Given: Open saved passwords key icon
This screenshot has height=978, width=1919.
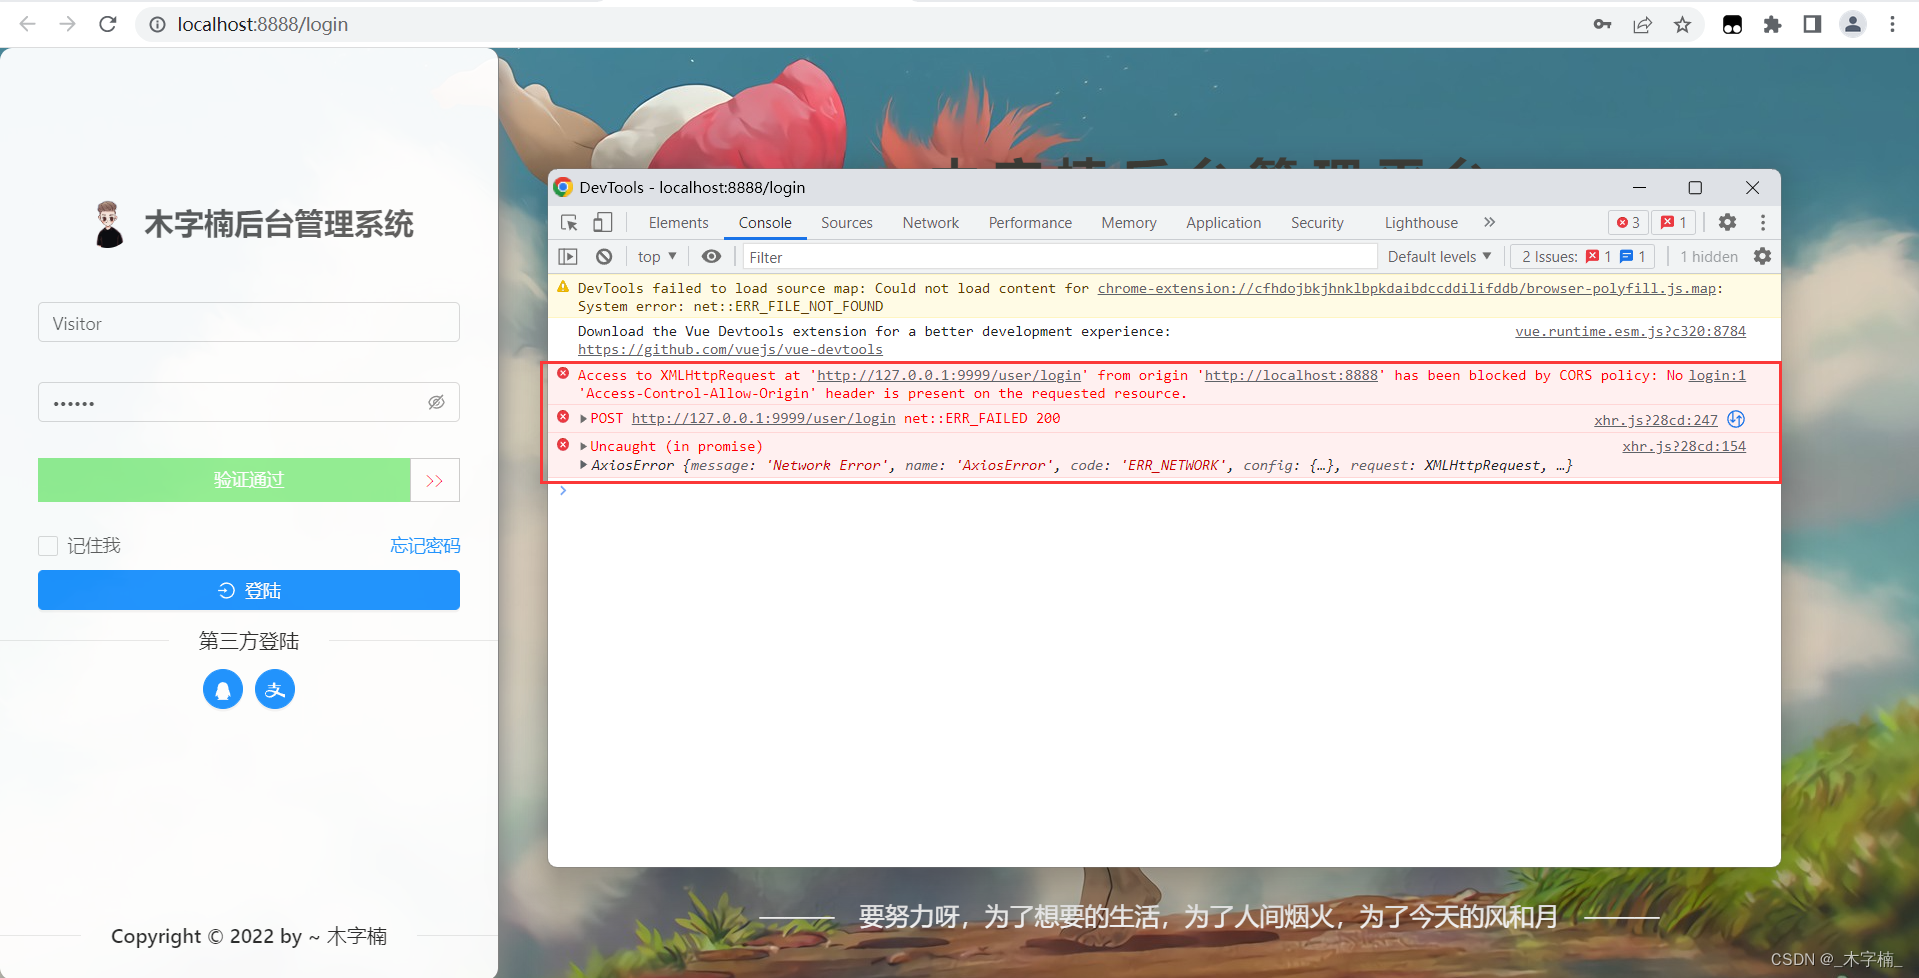Looking at the screenshot, I should click(1602, 24).
